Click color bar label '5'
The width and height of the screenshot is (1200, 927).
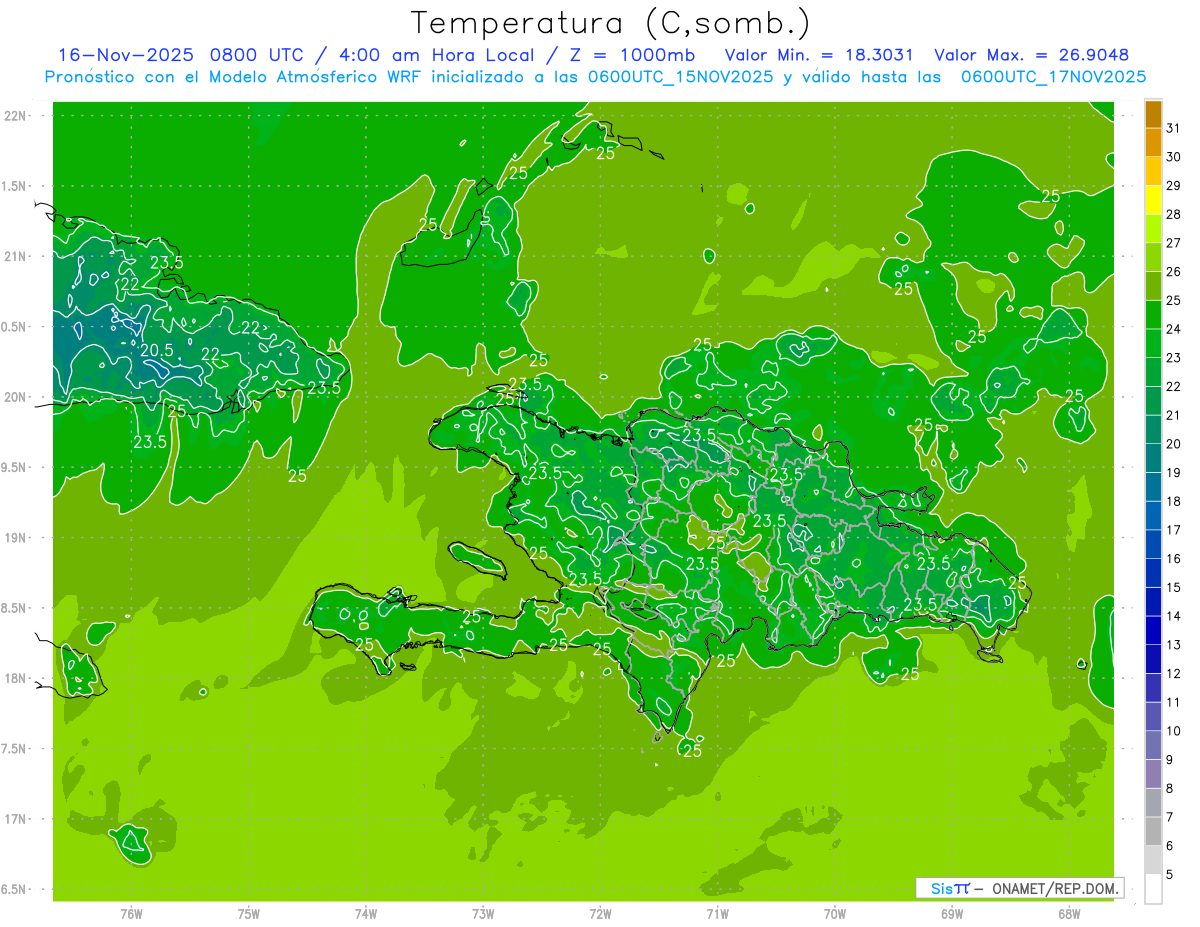[1170, 875]
